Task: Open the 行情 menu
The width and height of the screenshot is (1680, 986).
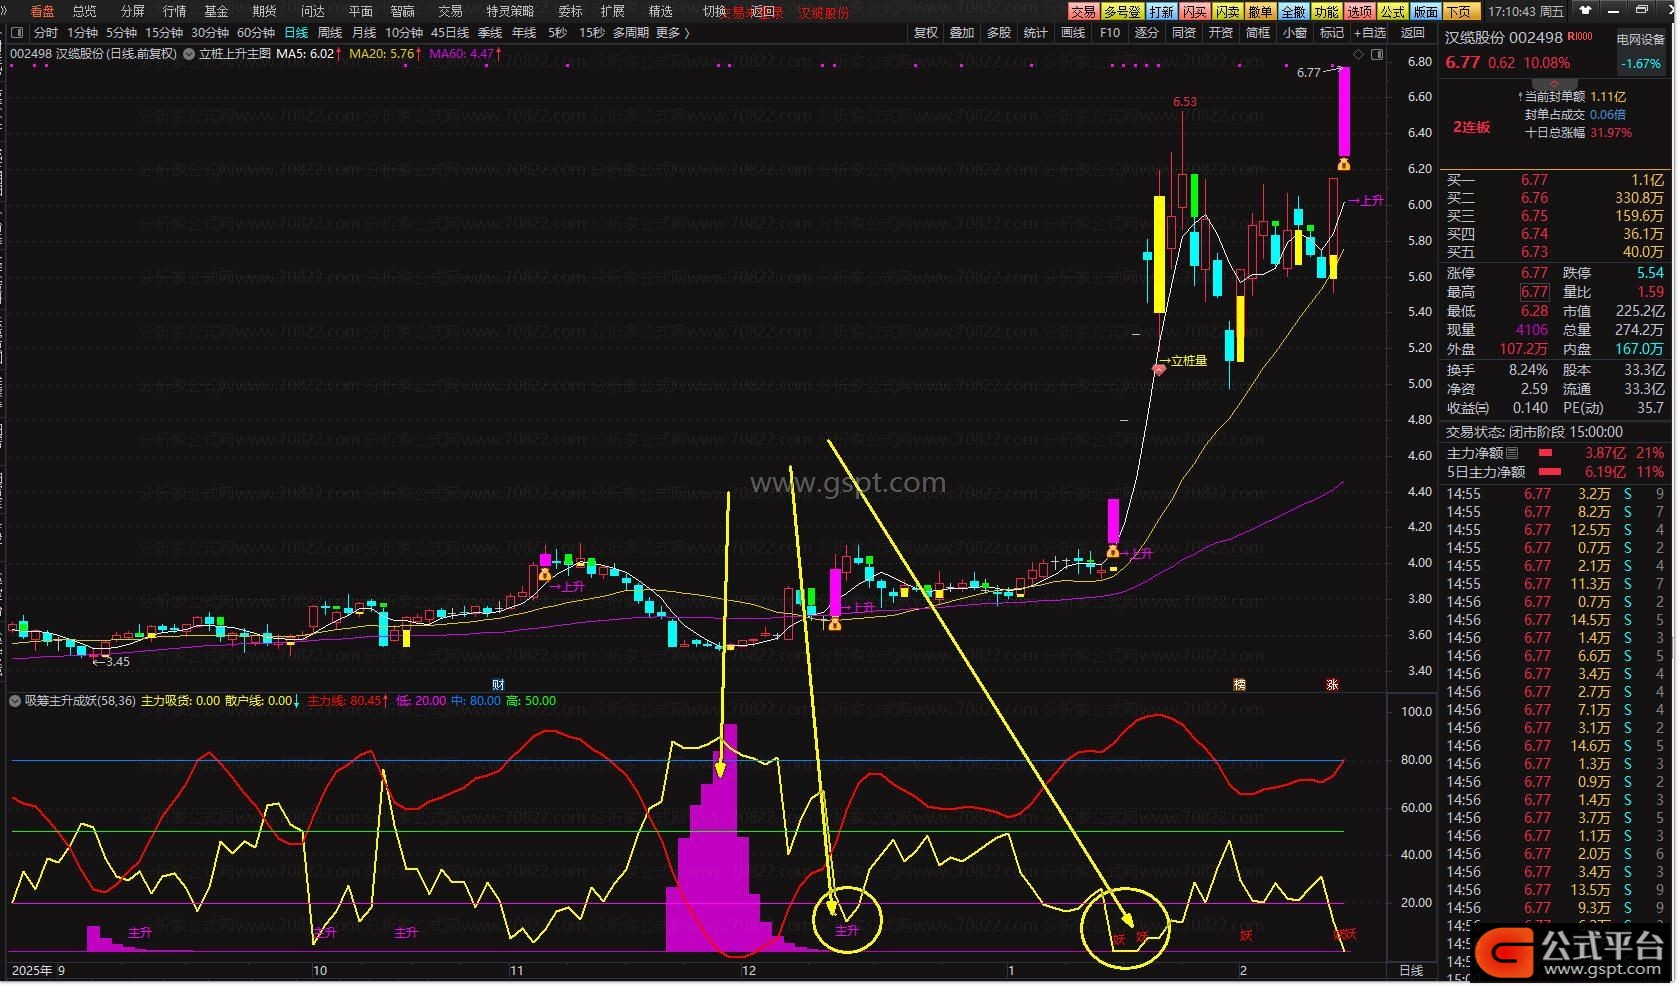Action: tap(174, 11)
